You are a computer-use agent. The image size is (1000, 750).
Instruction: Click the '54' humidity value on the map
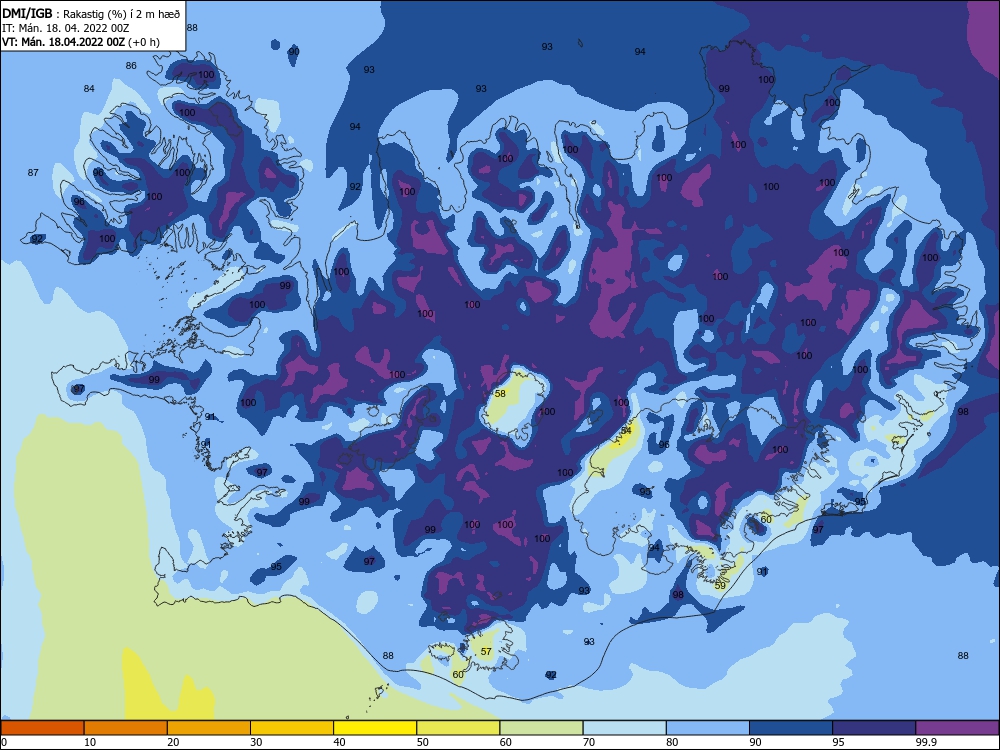click(626, 430)
